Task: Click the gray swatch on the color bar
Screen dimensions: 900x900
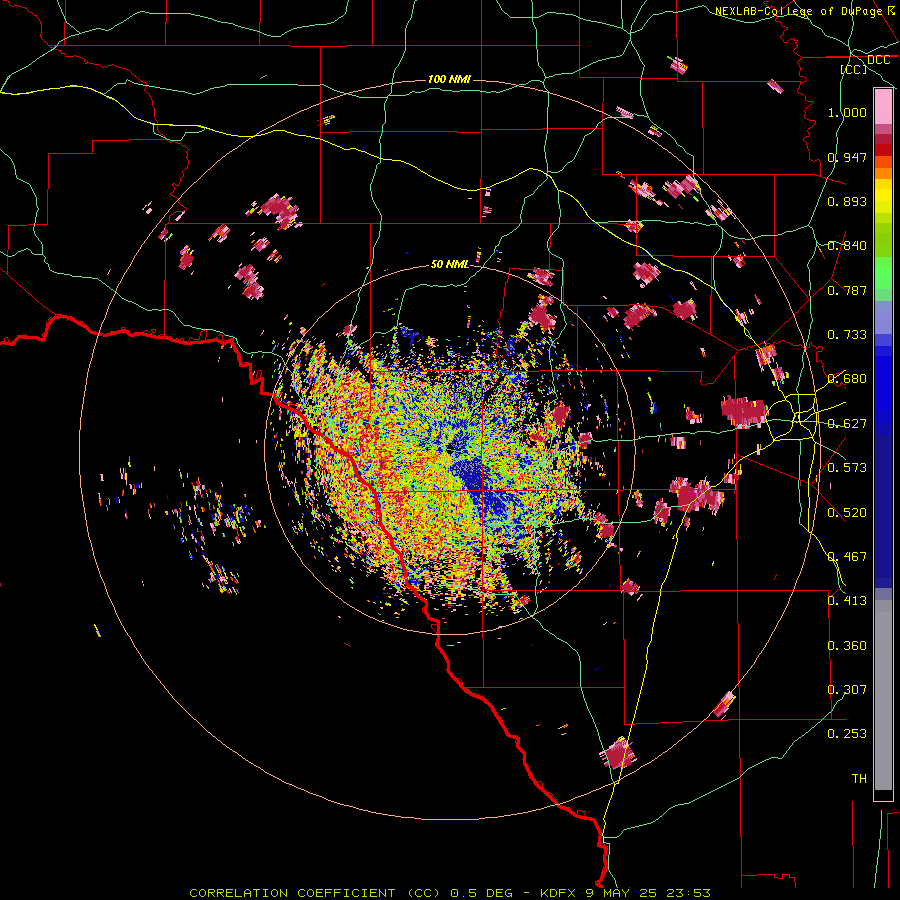Action: [x=883, y=695]
